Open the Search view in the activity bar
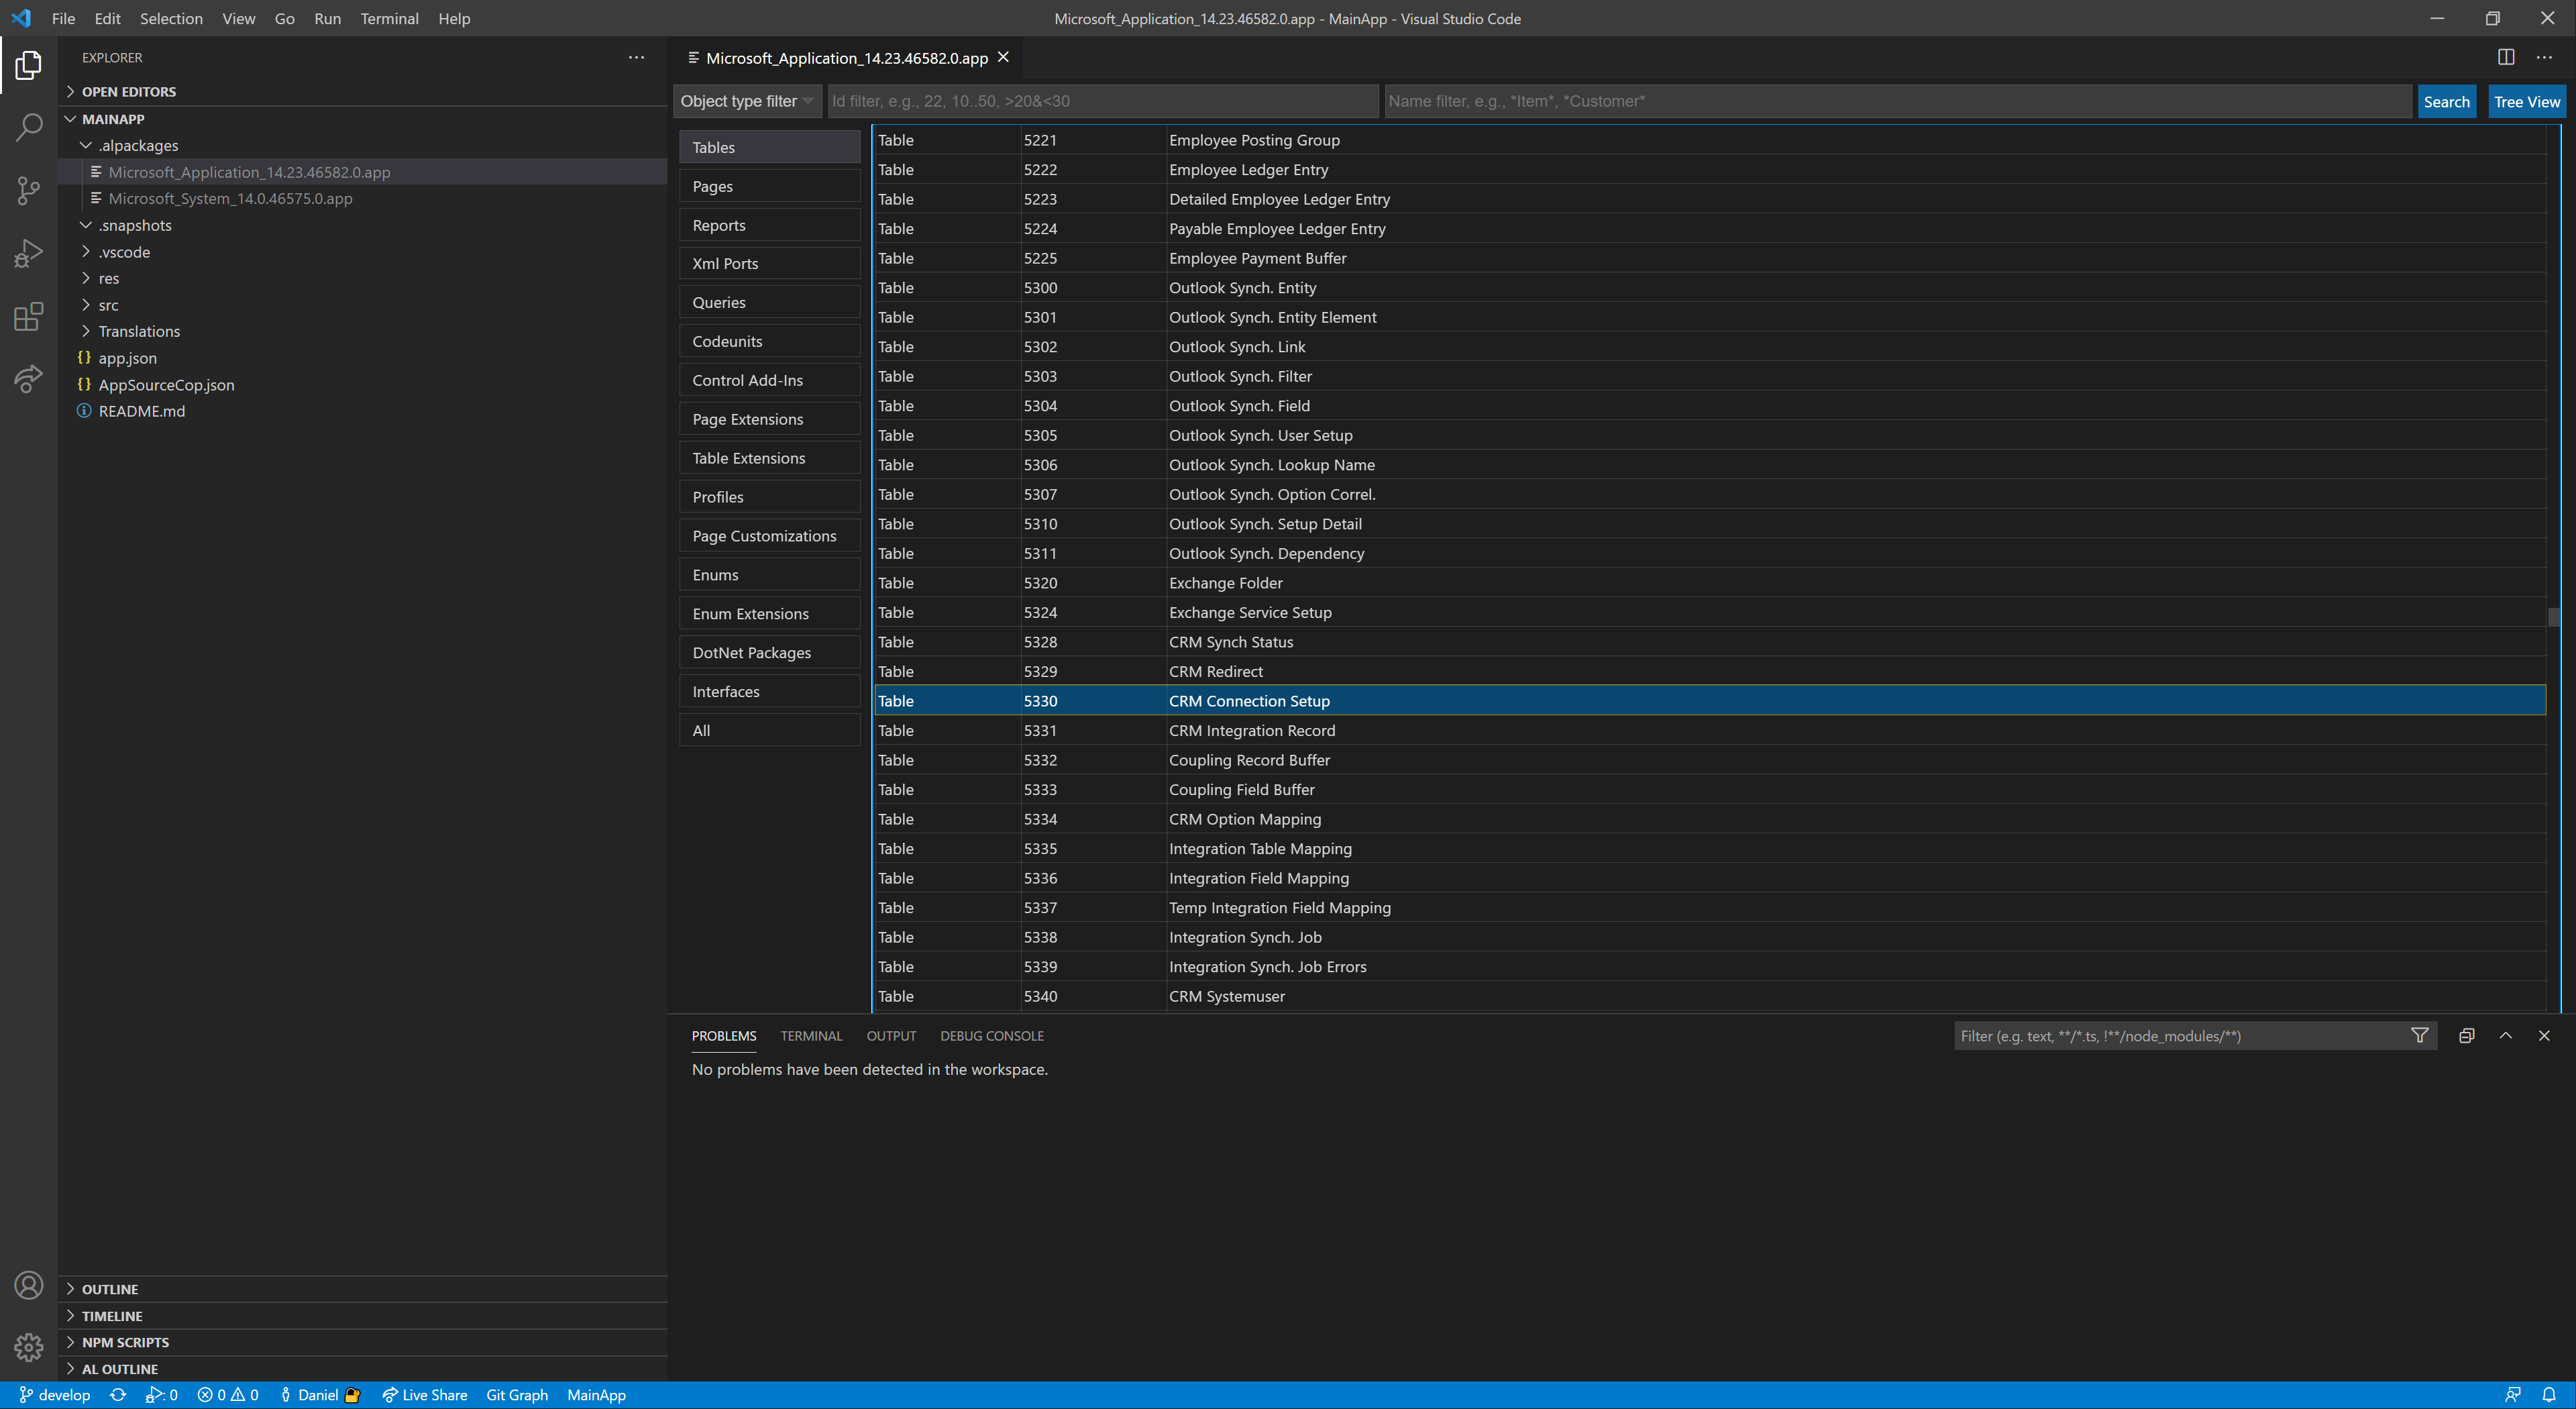 click(28, 127)
